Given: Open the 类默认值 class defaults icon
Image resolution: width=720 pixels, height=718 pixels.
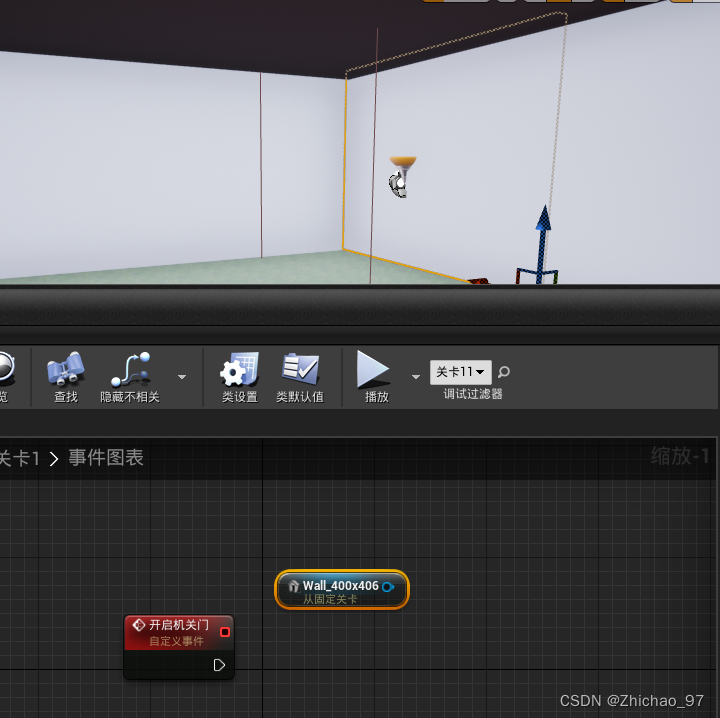Looking at the screenshot, I should [x=299, y=371].
